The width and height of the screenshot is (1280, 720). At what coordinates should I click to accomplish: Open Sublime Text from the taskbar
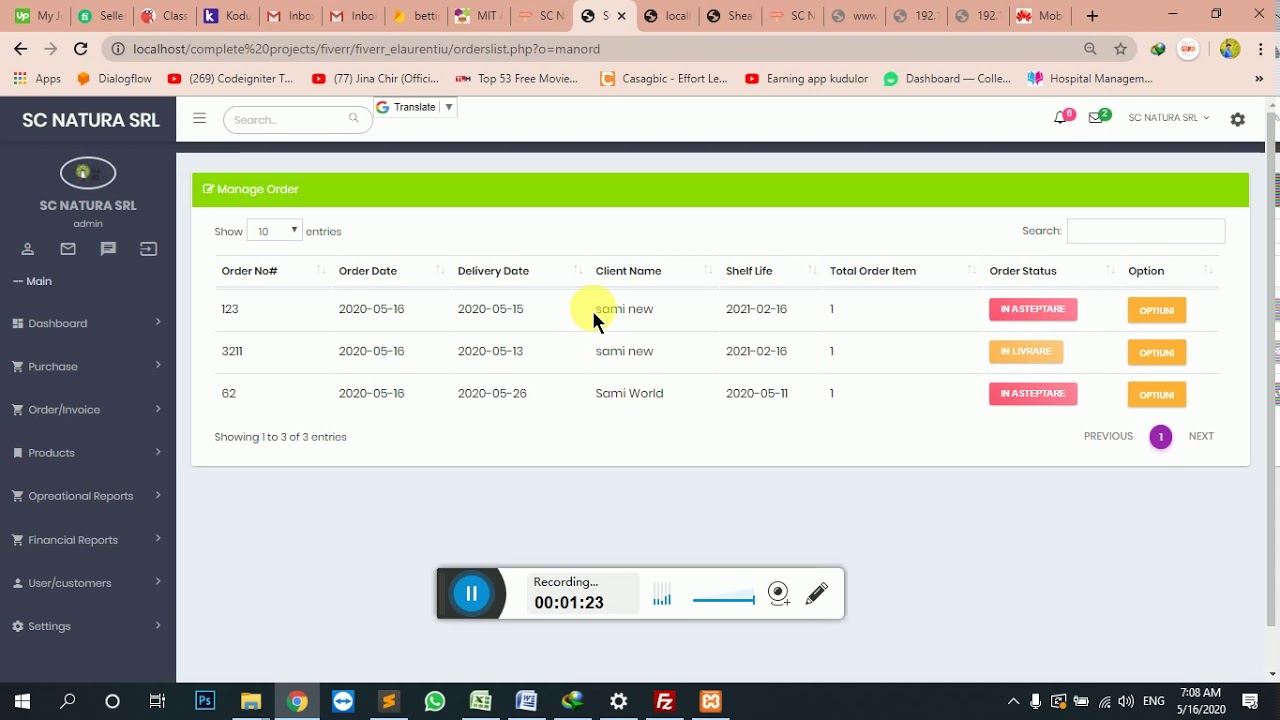pos(388,701)
